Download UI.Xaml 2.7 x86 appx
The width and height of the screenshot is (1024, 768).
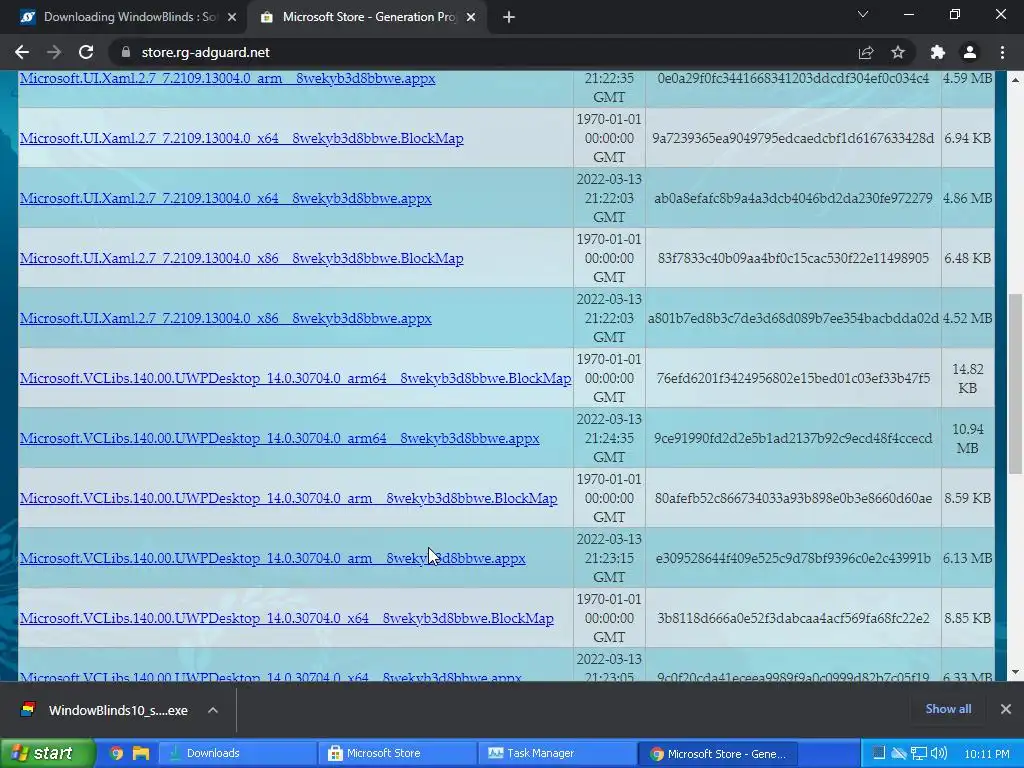click(225, 319)
